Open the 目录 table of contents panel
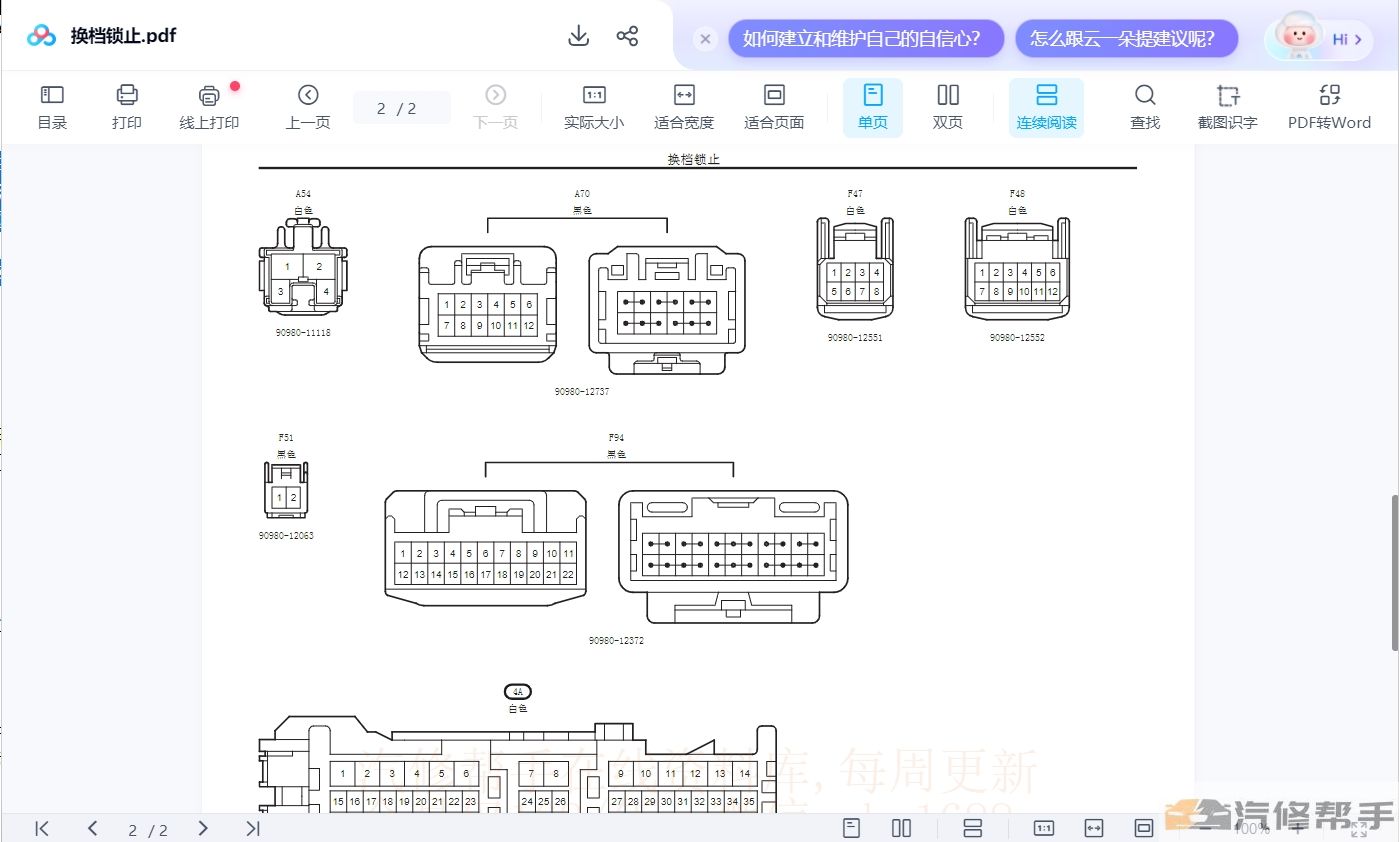This screenshot has height=842, width=1399. tap(52, 107)
